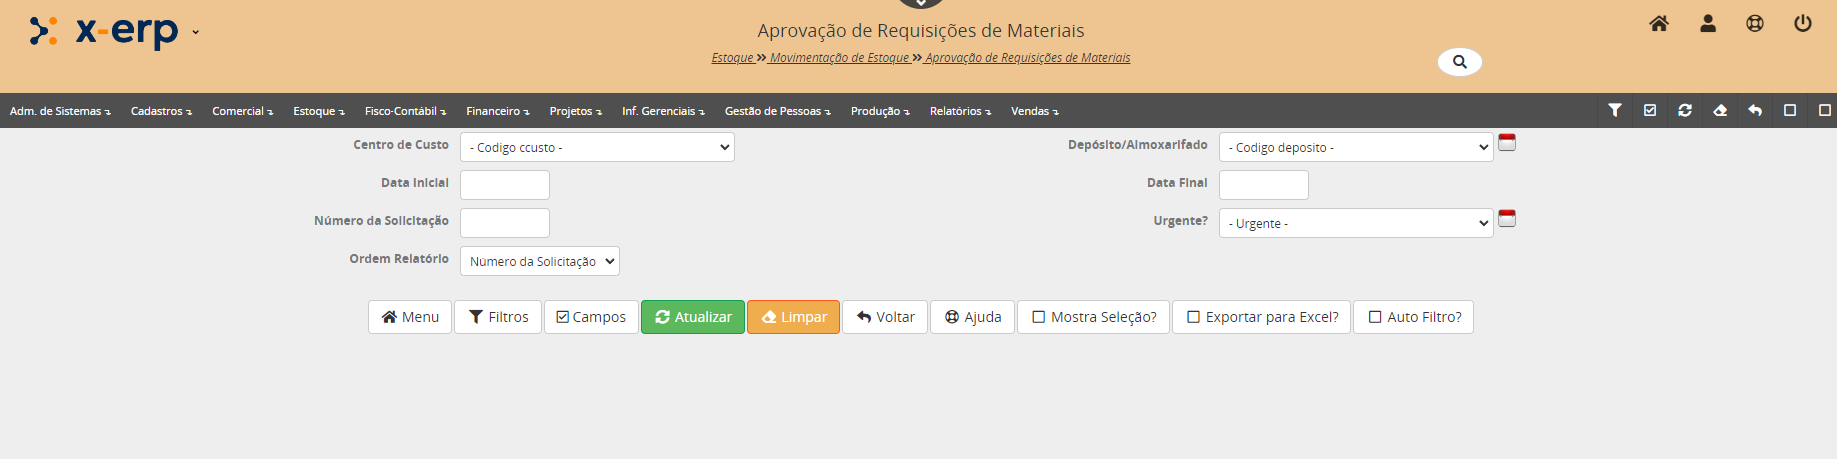The image size is (1837, 459).
Task: Enable the Mostra Seleção checkbox
Action: pos(1039,317)
